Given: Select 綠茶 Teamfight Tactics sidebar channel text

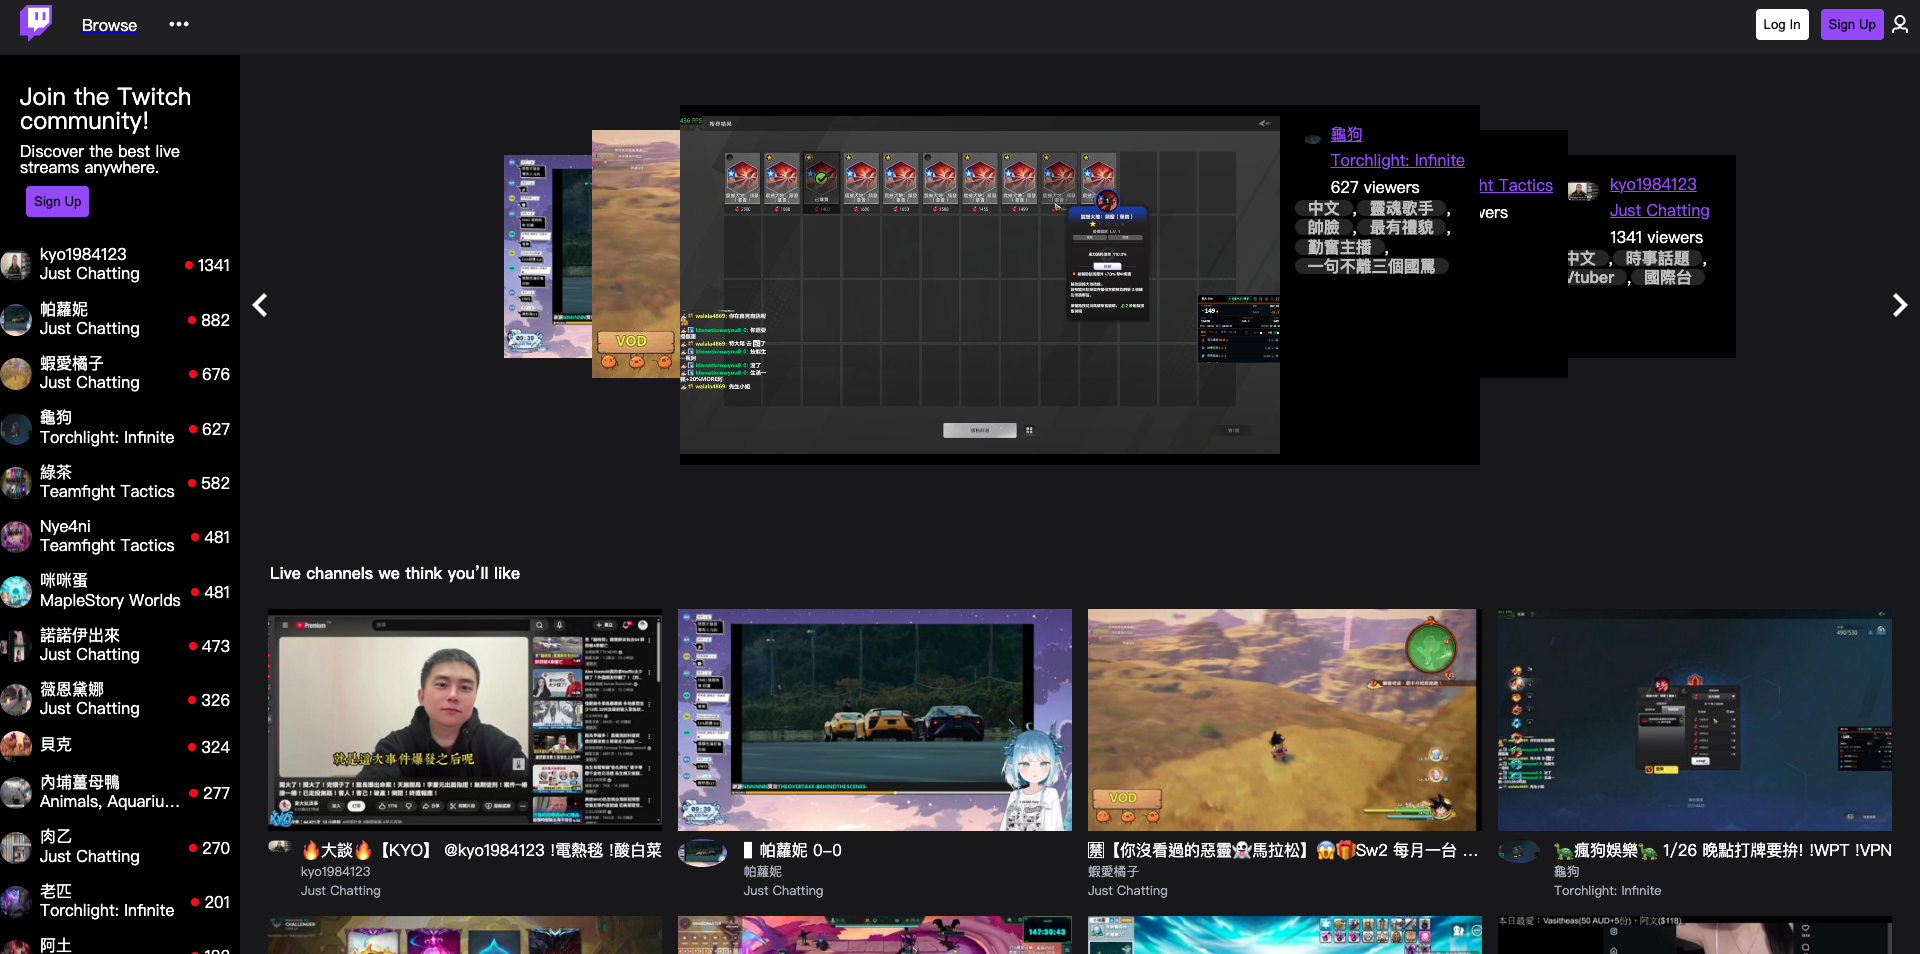Looking at the screenshot, I should (107, 482).
